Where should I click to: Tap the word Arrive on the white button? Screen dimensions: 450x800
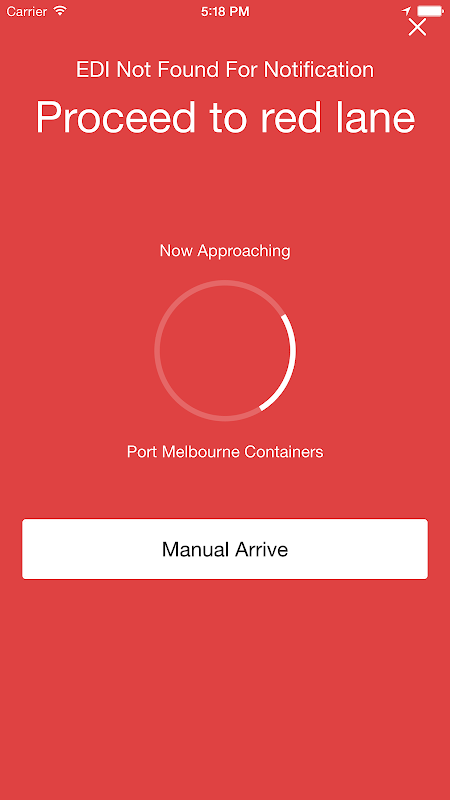coord(261,549)
